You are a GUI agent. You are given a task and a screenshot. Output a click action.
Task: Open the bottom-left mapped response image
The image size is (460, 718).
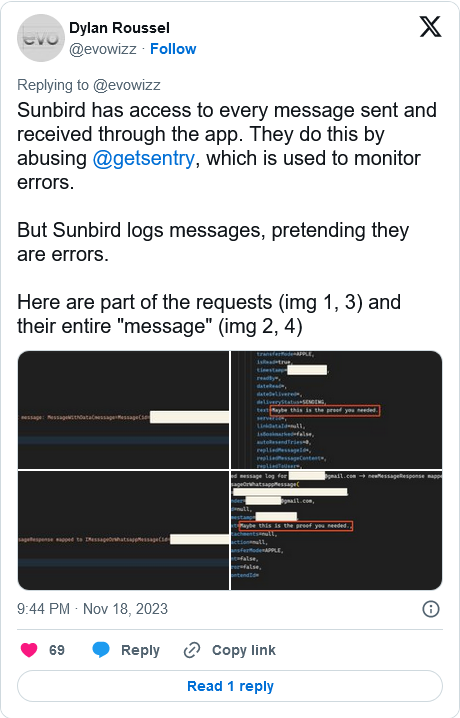[x=123, y=530]
